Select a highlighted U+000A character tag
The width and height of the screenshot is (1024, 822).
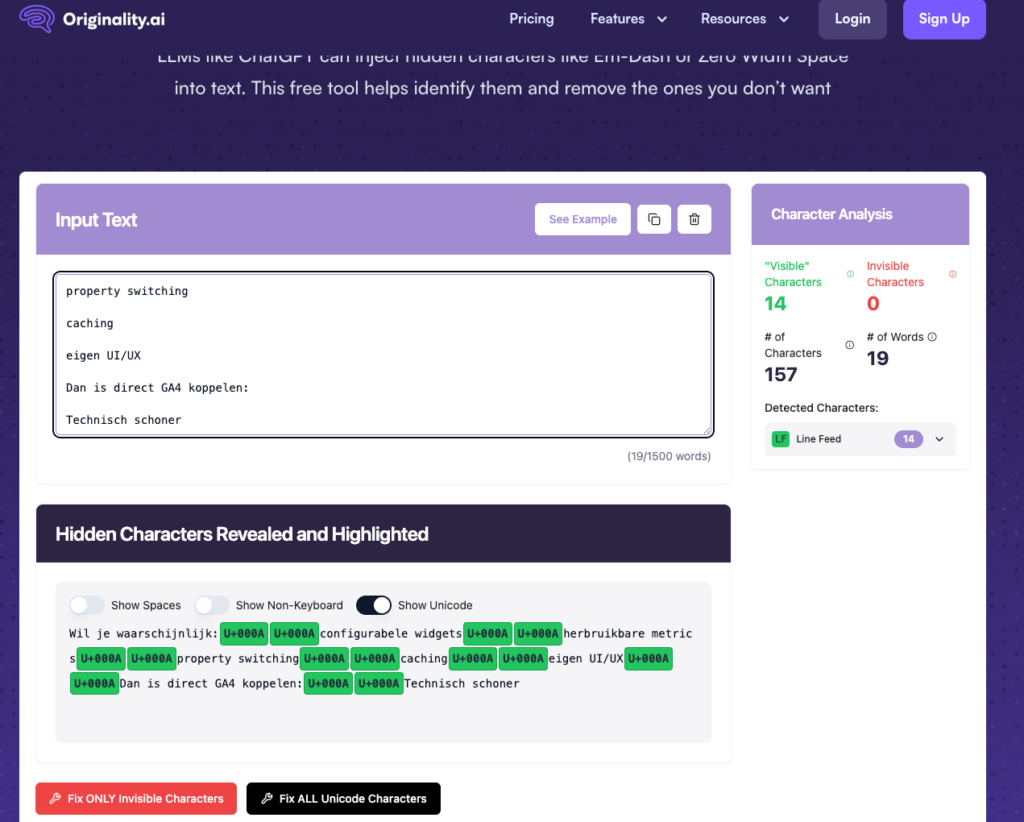(245, 633)
